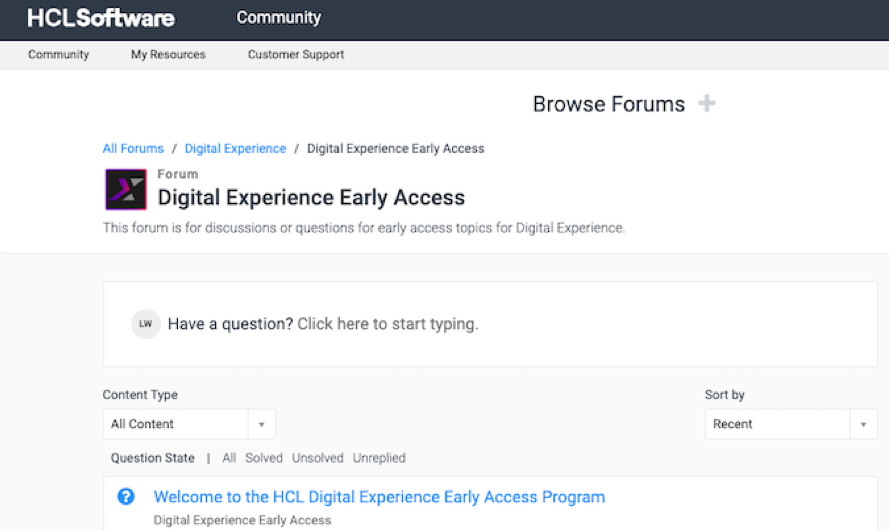889x531 pixels.
Task: Filter questions by Solved
Action: [x=264, y=458]
